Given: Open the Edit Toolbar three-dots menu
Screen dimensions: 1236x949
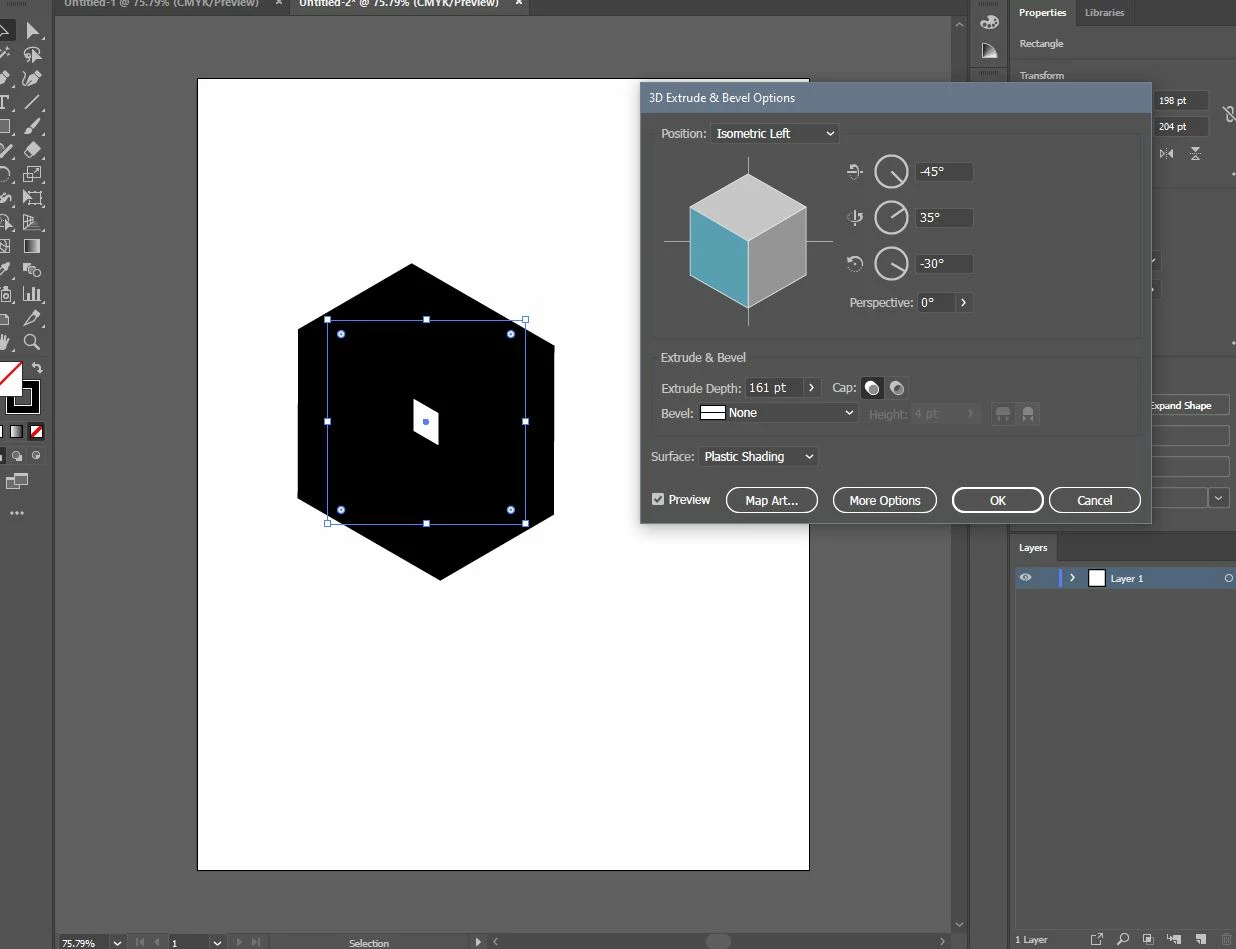Looking at the screenshot, I should pyautogui.click(x=17, y=513).
